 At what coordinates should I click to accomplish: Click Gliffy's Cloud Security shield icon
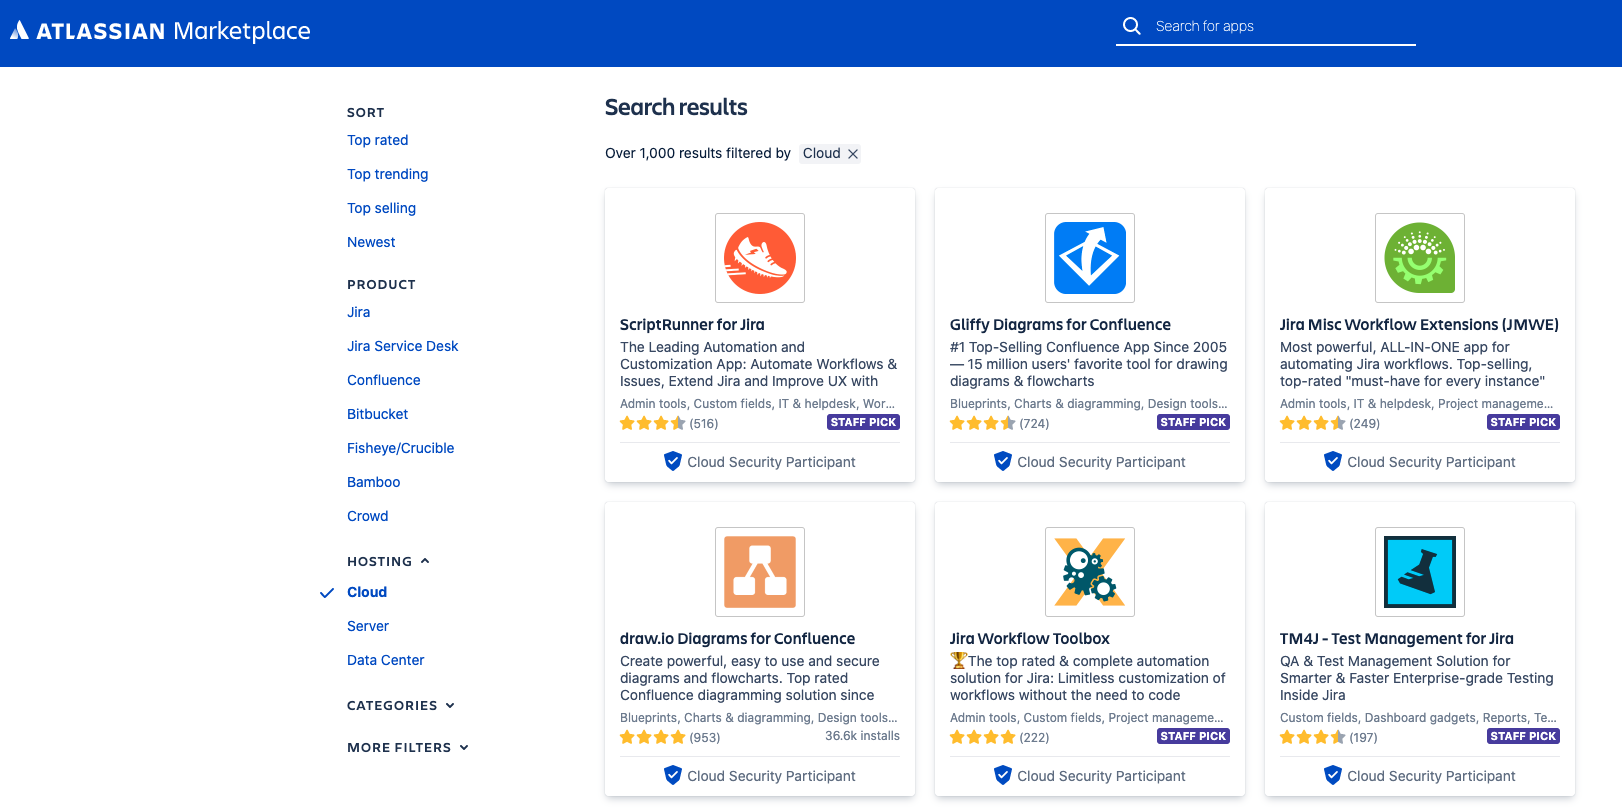pos(1003,461)
